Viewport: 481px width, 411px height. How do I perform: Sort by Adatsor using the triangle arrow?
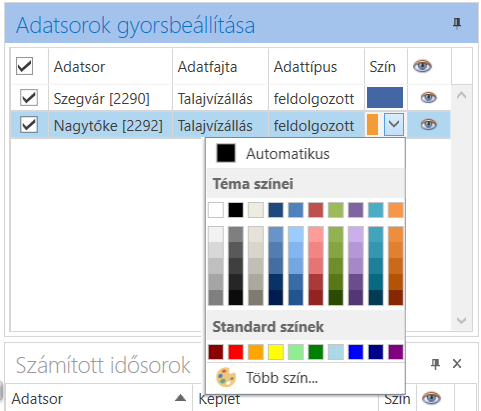[180, 397]
